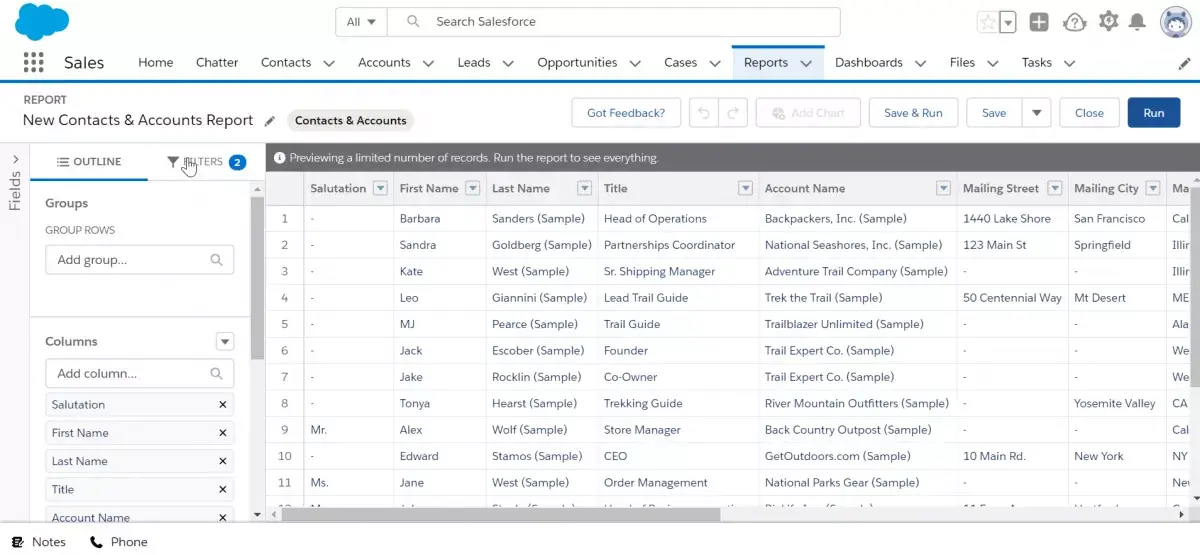Remove the Title column with X

point(223,489)
